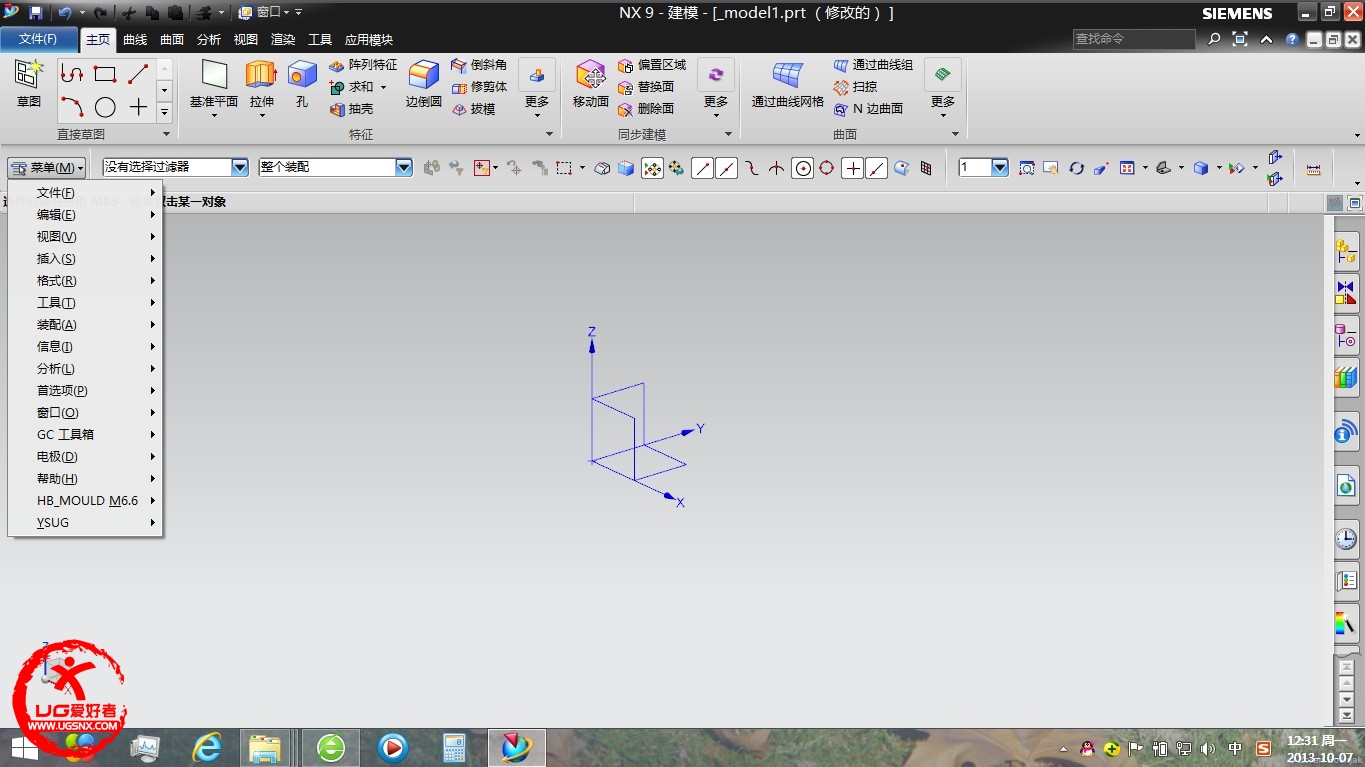Open Pattern Feature (阵列特征)
Viewport: 1365px width, 767px height.
pos(363,65)
